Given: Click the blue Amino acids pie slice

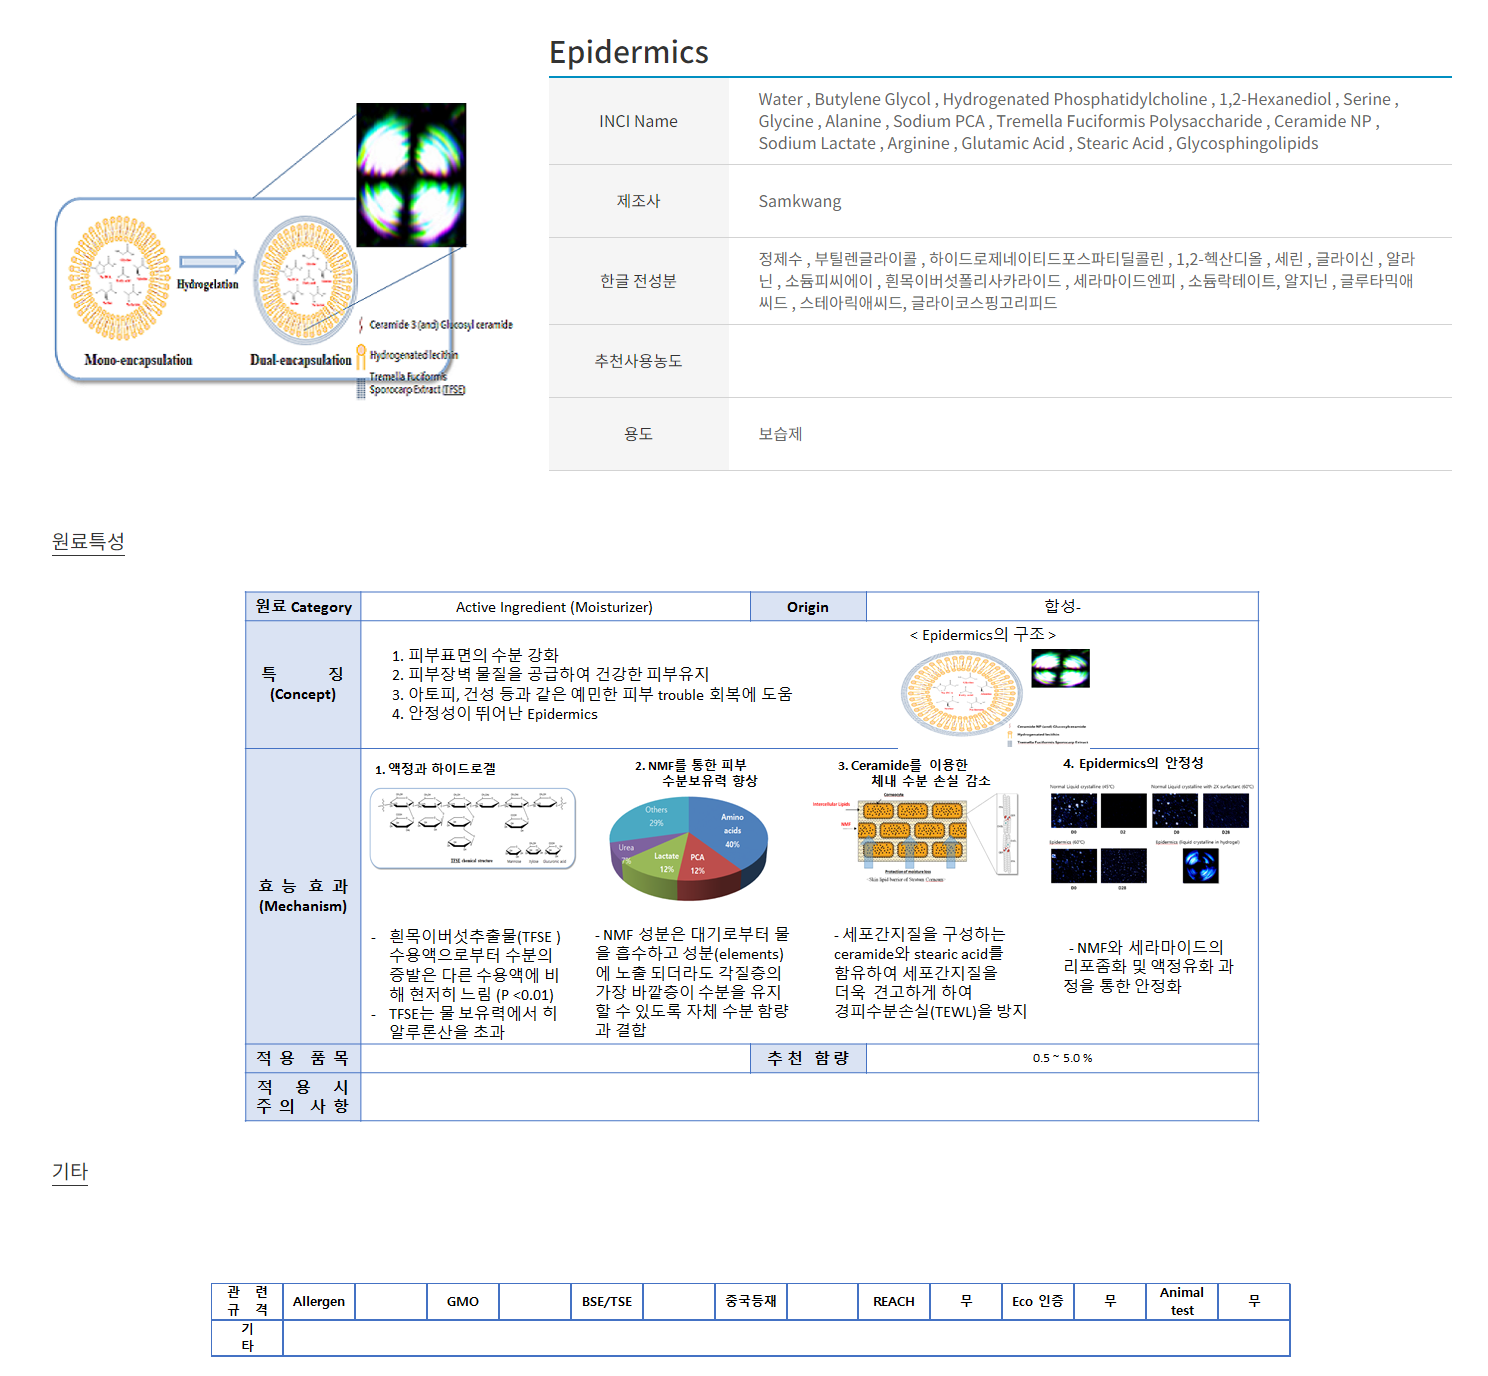Looking at the screenshot, I should pyautogui.click(x=728, y=825).
